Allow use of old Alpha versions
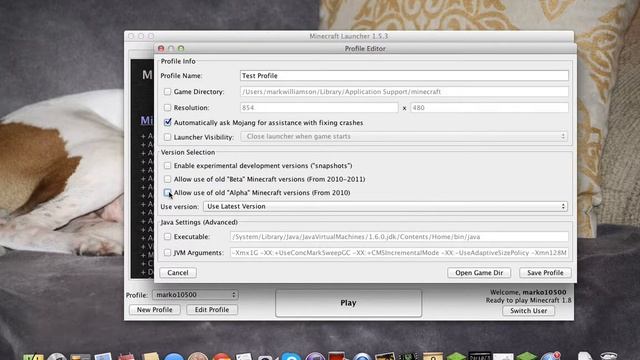640x360 pixels. tap(167, 192)
